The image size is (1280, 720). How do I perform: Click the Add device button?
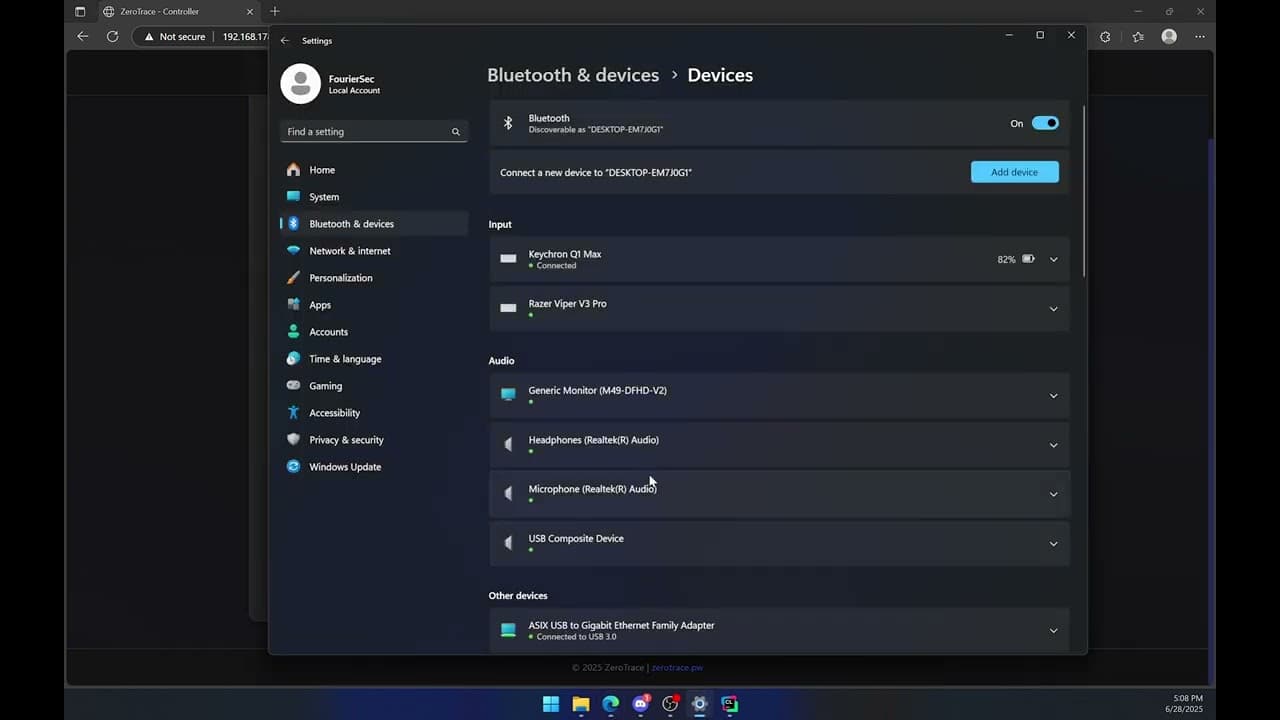coord(1014,172)
